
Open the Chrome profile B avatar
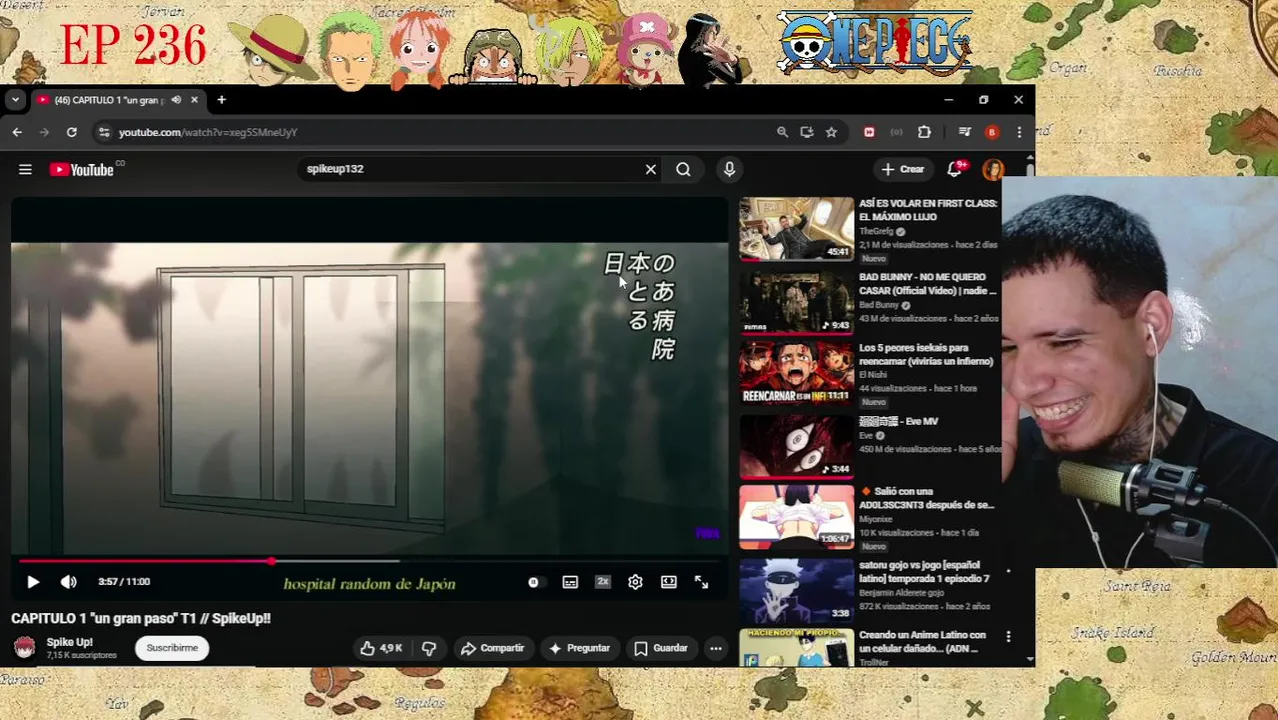(x=992, y=132)
